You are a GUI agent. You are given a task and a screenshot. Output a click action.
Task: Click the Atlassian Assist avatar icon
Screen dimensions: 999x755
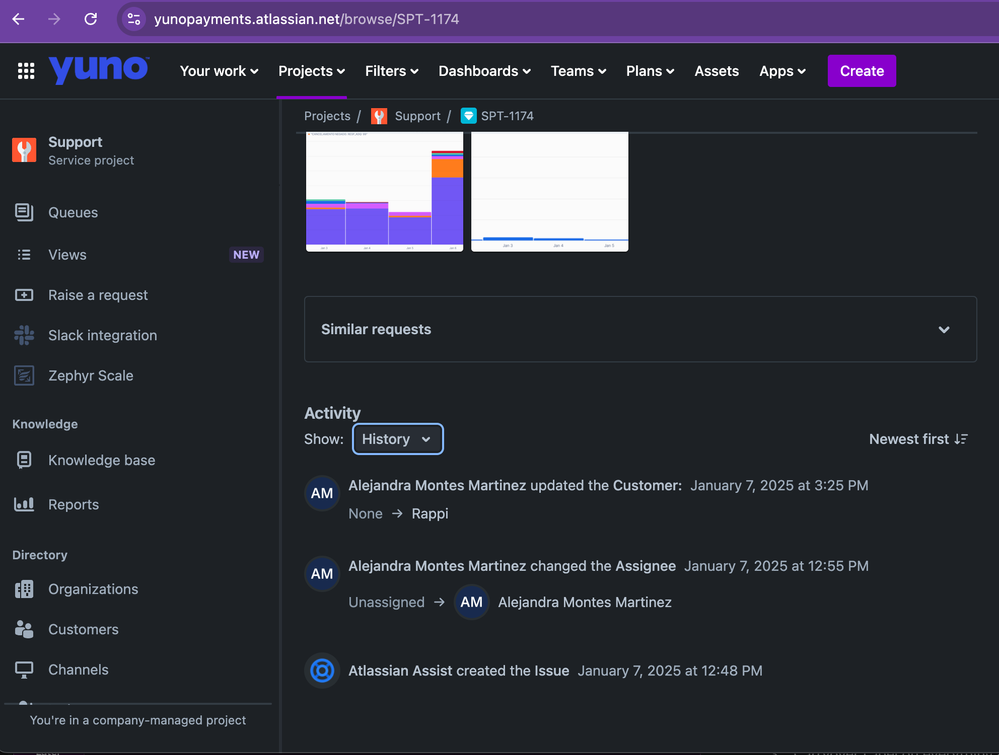click(x=322, y=670)
